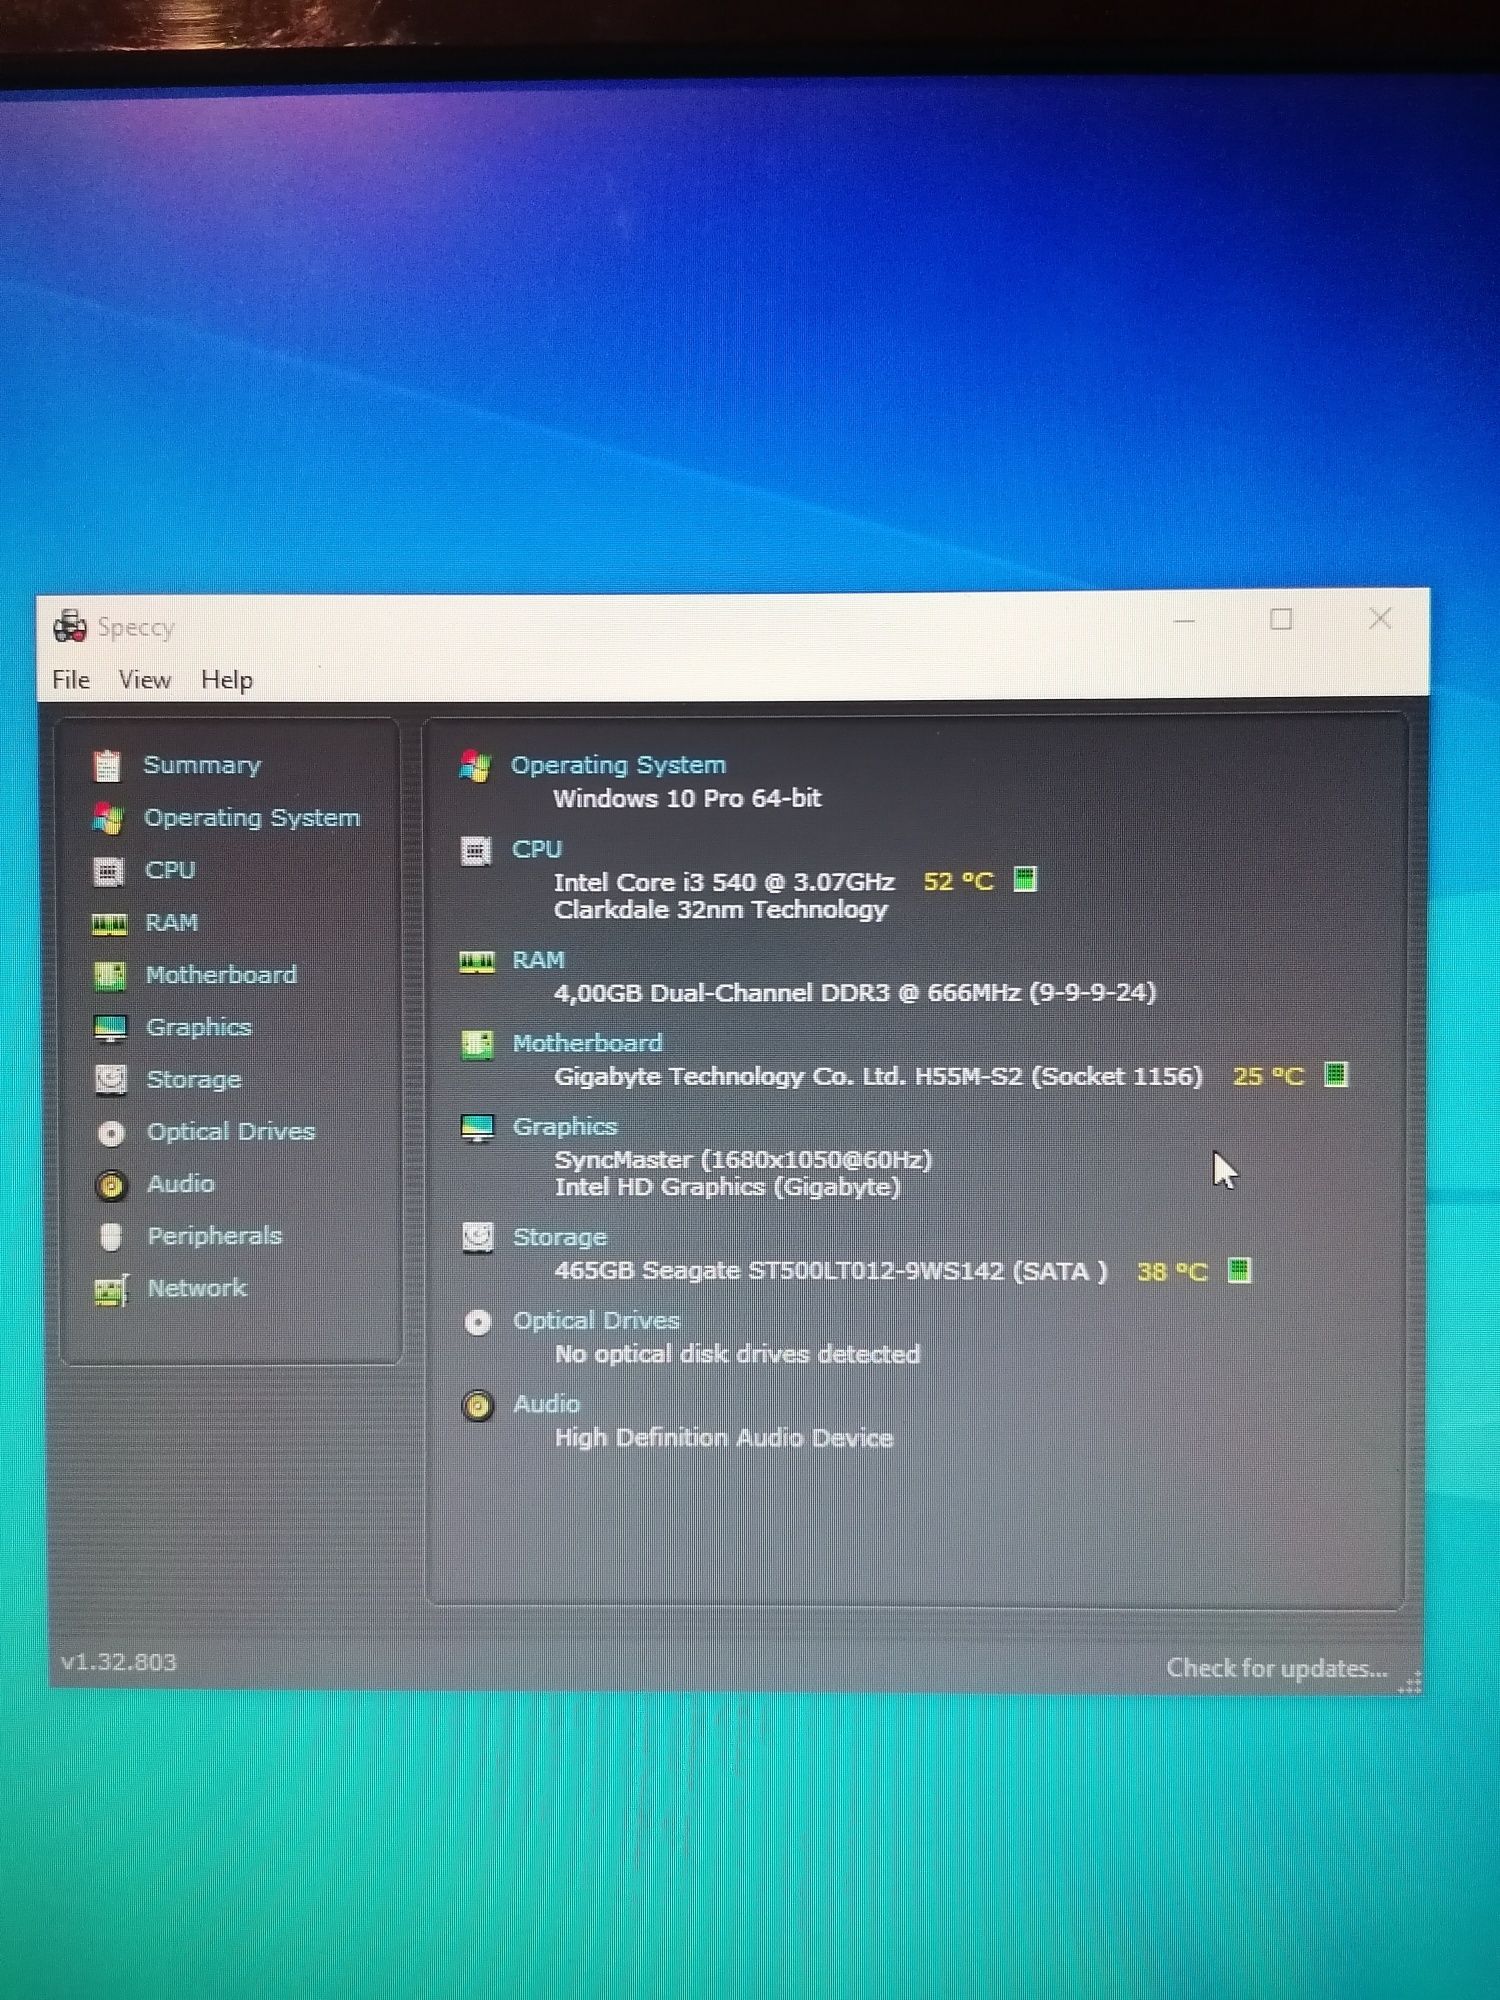
Task: Click the Storage drive icon in summary panel
Action: (x=478, y=1238)
